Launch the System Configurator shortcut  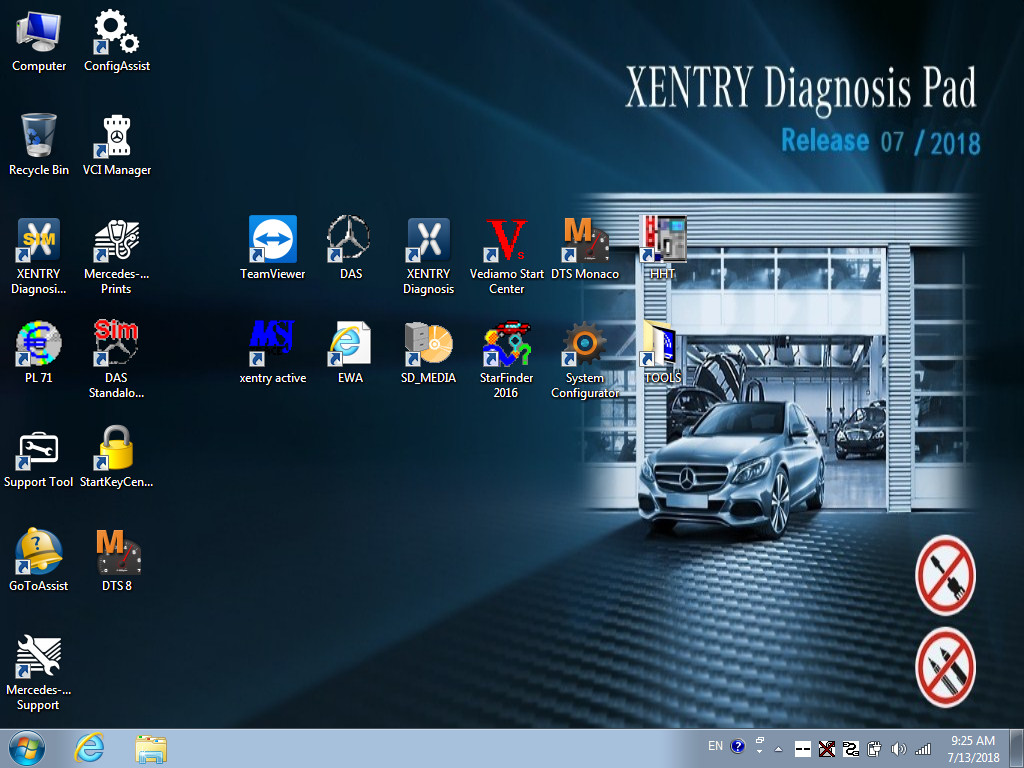pos(585,344)
